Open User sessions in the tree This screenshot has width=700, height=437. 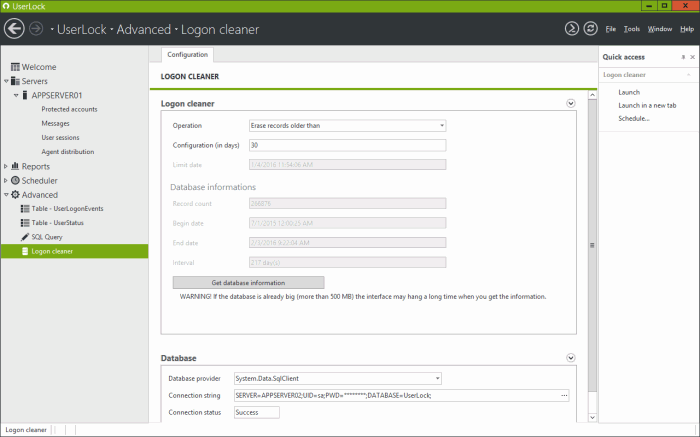pyautogui.click(x=60, y=138)
